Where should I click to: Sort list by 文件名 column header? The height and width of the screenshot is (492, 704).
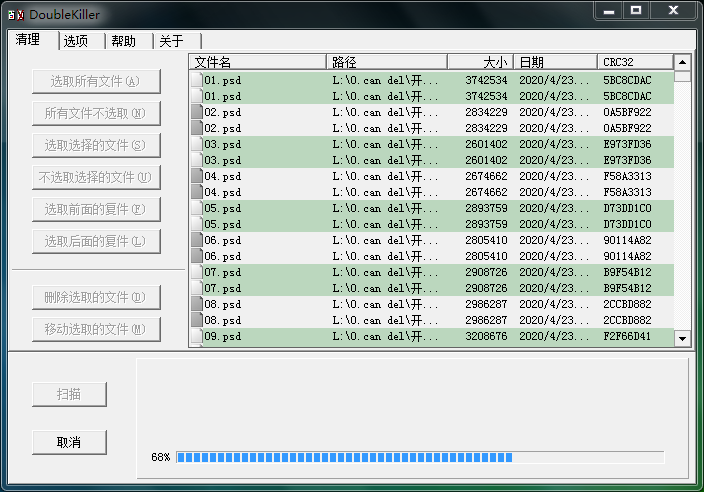pyautogui.click(x=258, y=62)
